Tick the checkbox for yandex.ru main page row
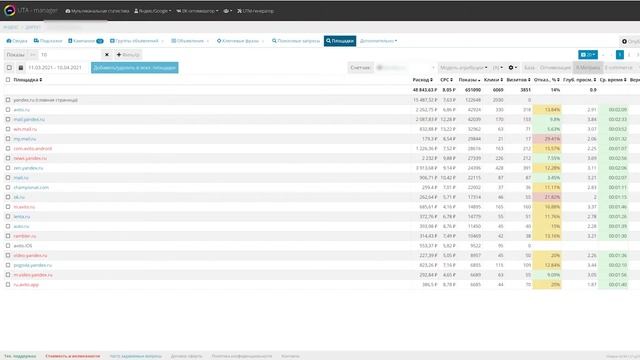The width and height of the screenshot is (640, 360). click(x=8, y=100)
